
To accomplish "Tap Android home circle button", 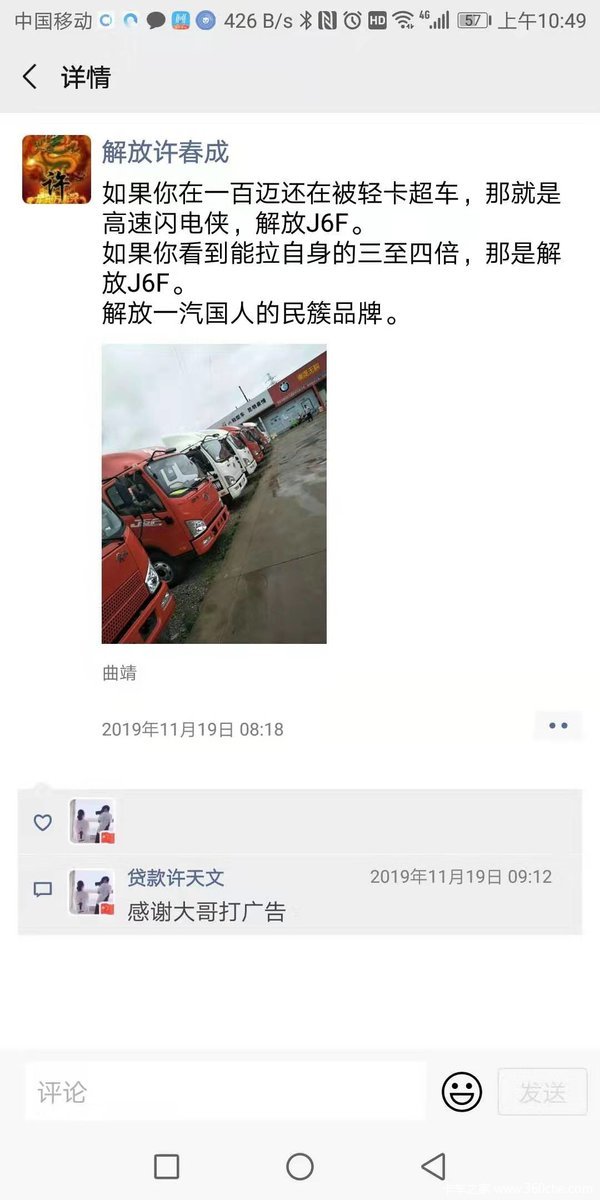I will point(300,1166).
